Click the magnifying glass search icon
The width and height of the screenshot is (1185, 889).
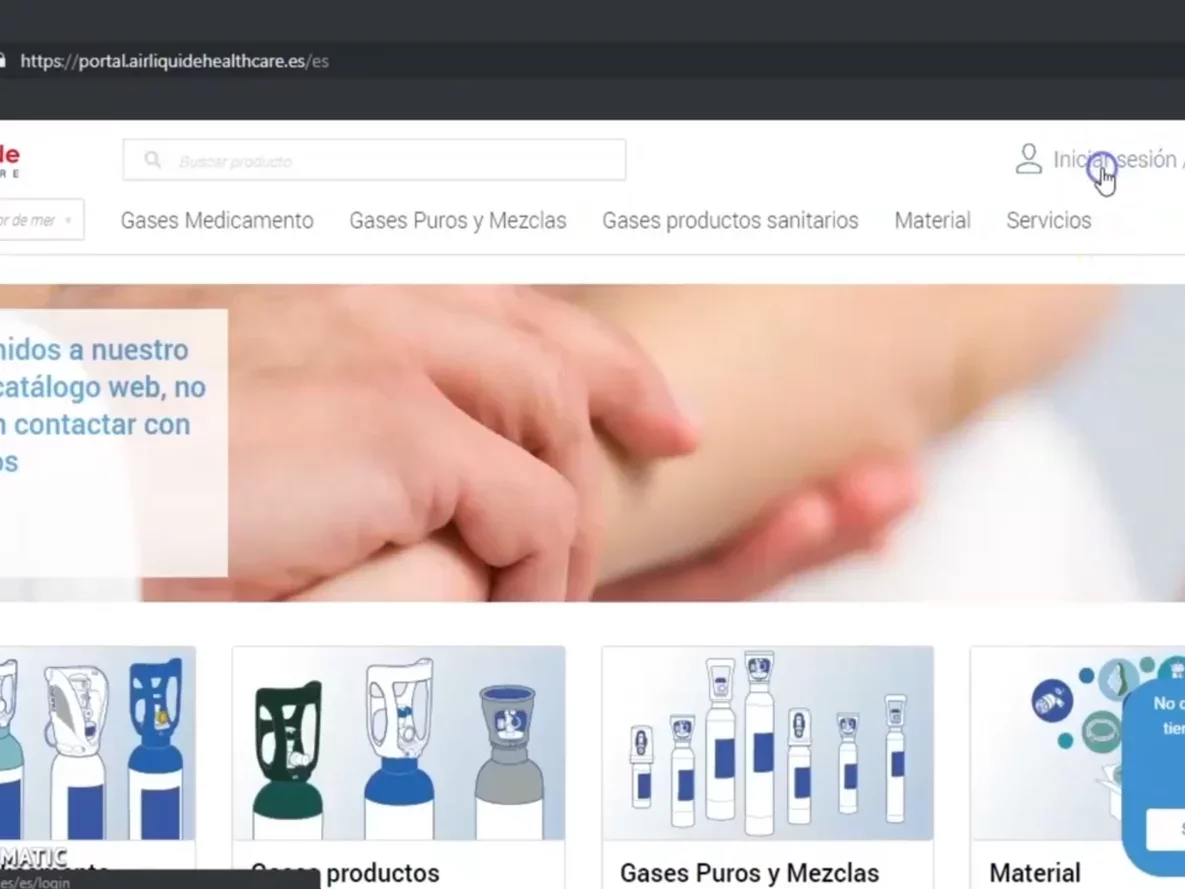[x=153, y=160]
